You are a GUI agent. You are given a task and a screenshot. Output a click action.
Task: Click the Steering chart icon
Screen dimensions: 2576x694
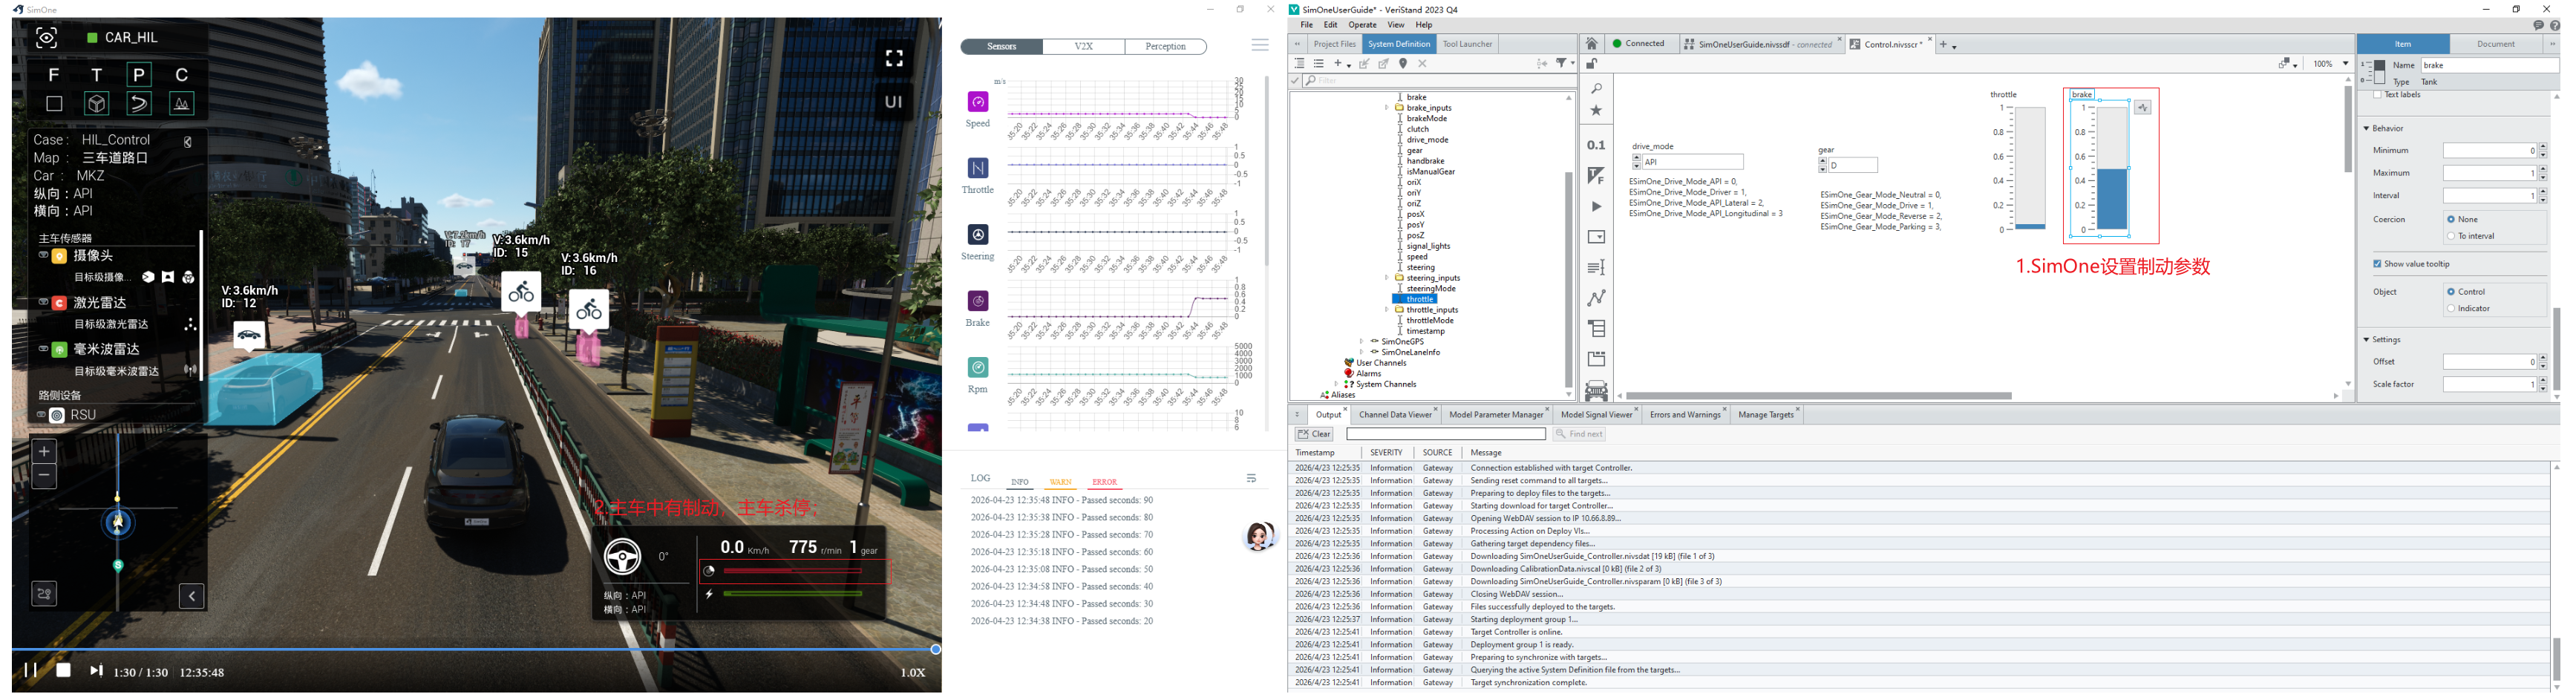click(x=978, y=234)
